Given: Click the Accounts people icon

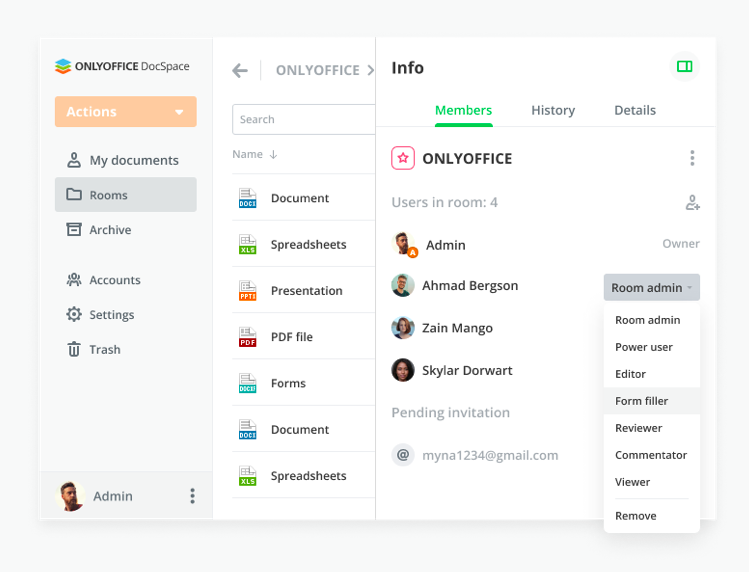Looking at the screenshot, I should [x=74, y=280].
